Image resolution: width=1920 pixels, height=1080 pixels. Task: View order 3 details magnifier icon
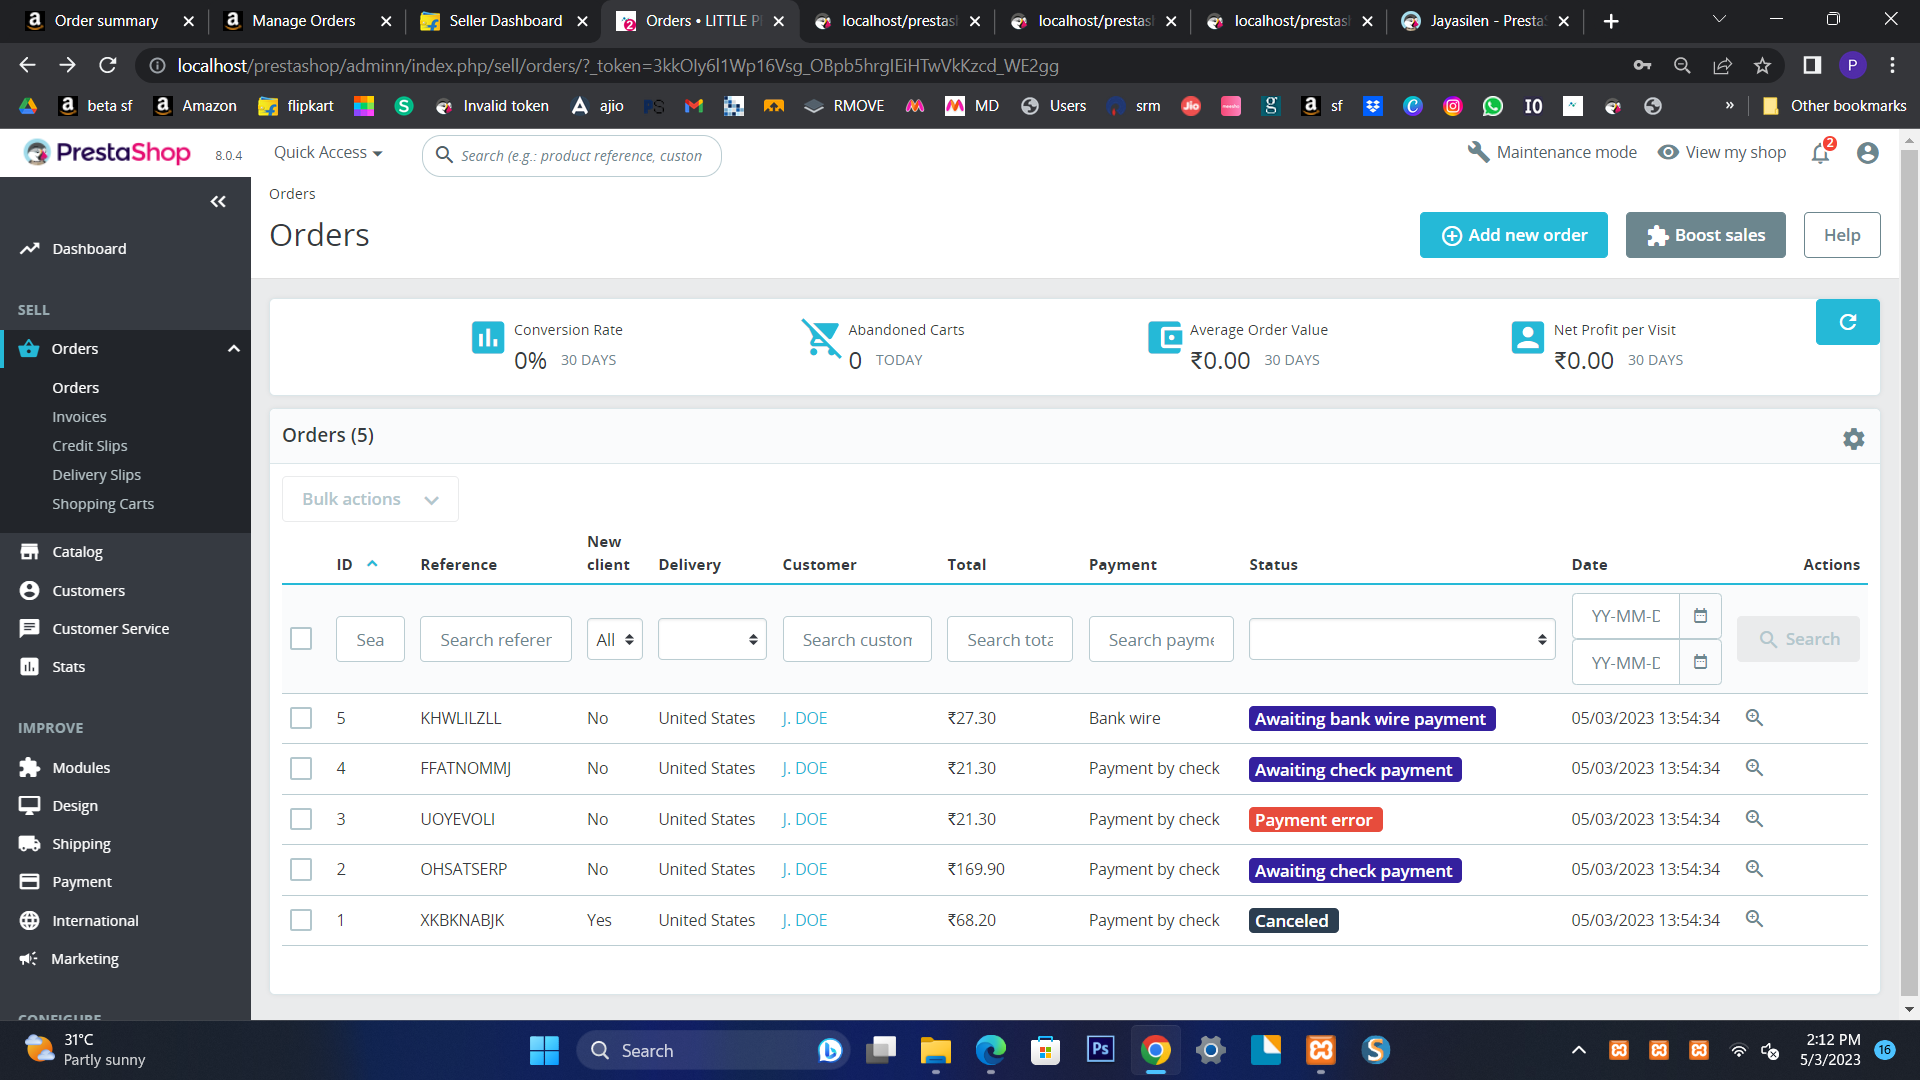1754,819
